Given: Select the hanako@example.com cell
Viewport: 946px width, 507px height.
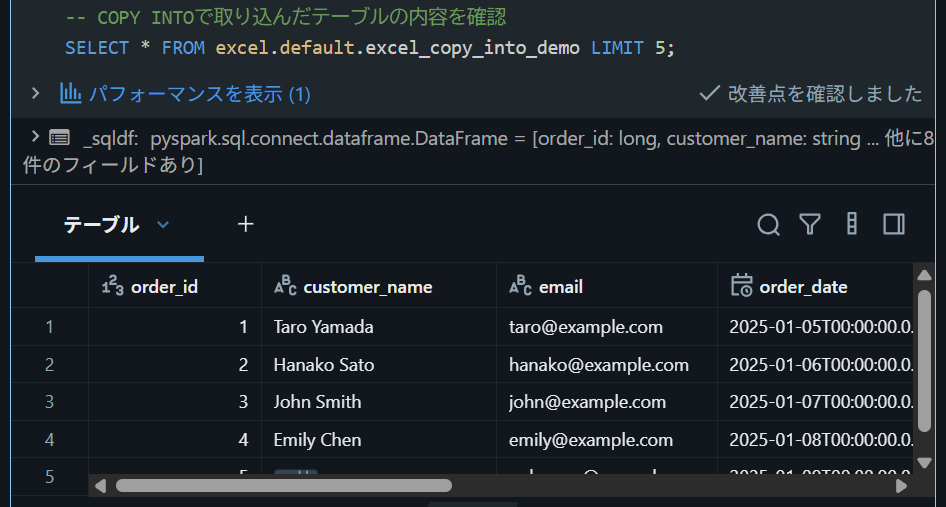Looking at the screenshot, I should point(607,365).
